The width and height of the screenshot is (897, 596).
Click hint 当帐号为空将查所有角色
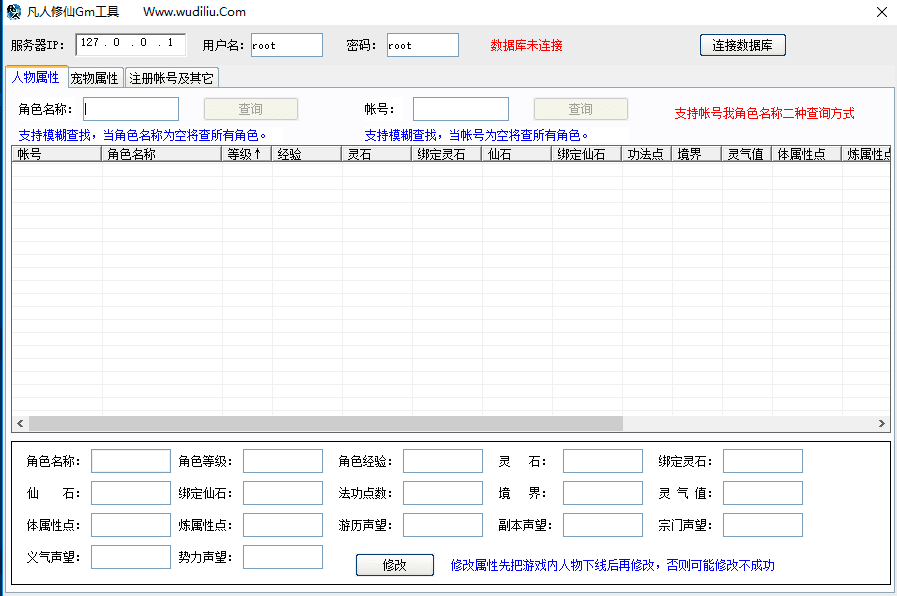[x=519, y=136]
